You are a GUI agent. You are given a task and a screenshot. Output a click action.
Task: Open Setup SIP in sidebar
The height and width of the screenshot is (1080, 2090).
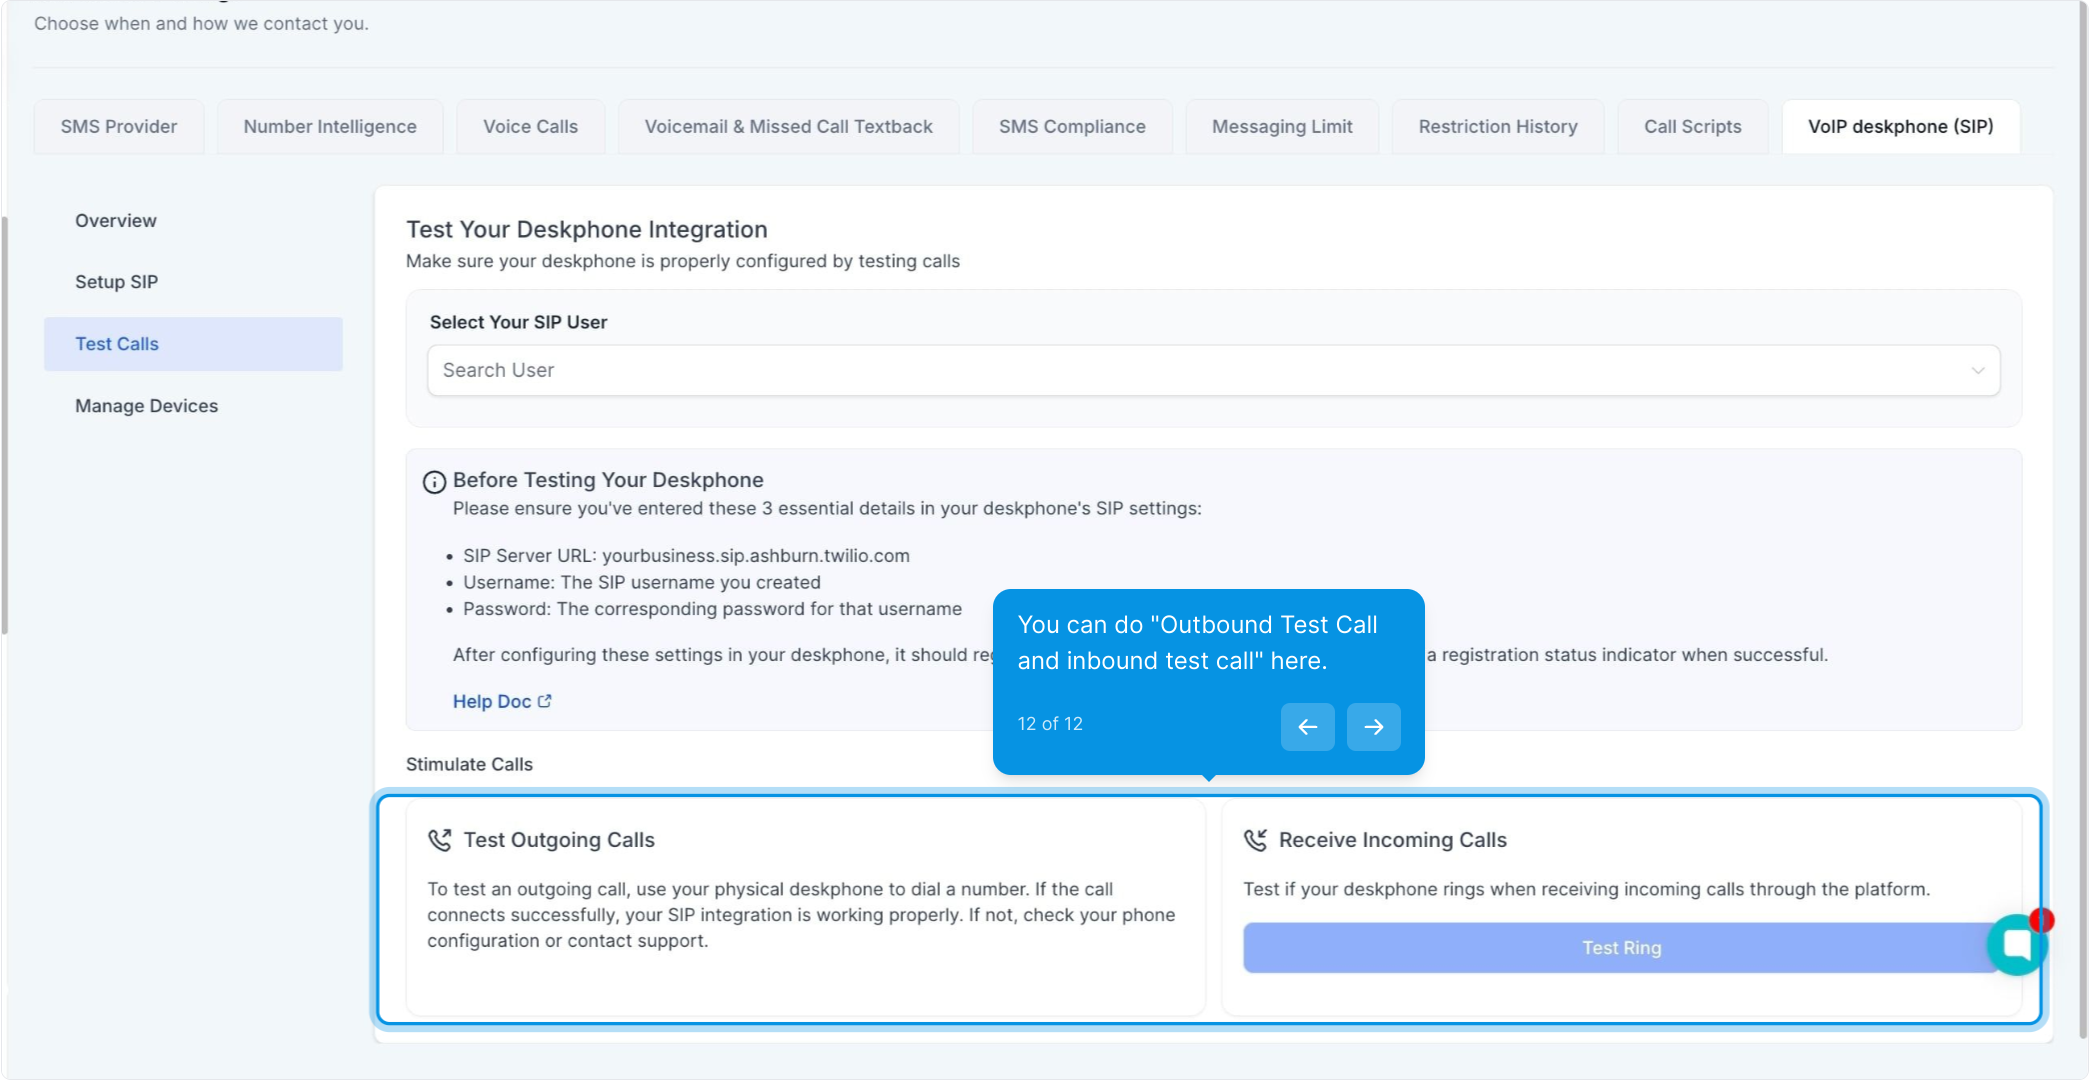click(x=116, y=282)
